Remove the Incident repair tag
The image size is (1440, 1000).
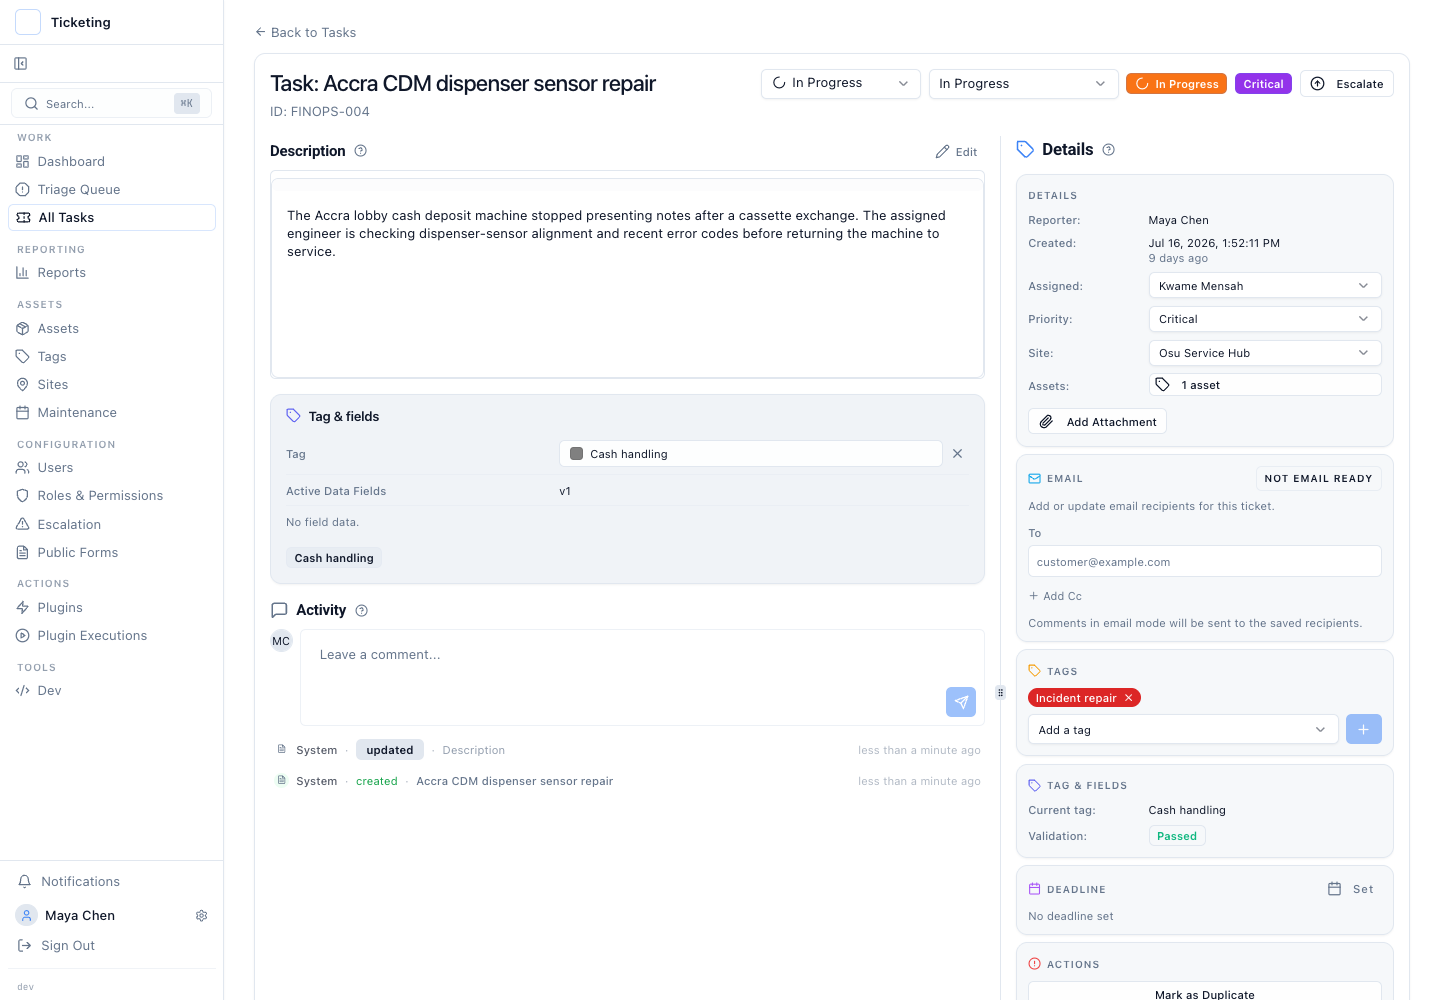[1129, 698]
